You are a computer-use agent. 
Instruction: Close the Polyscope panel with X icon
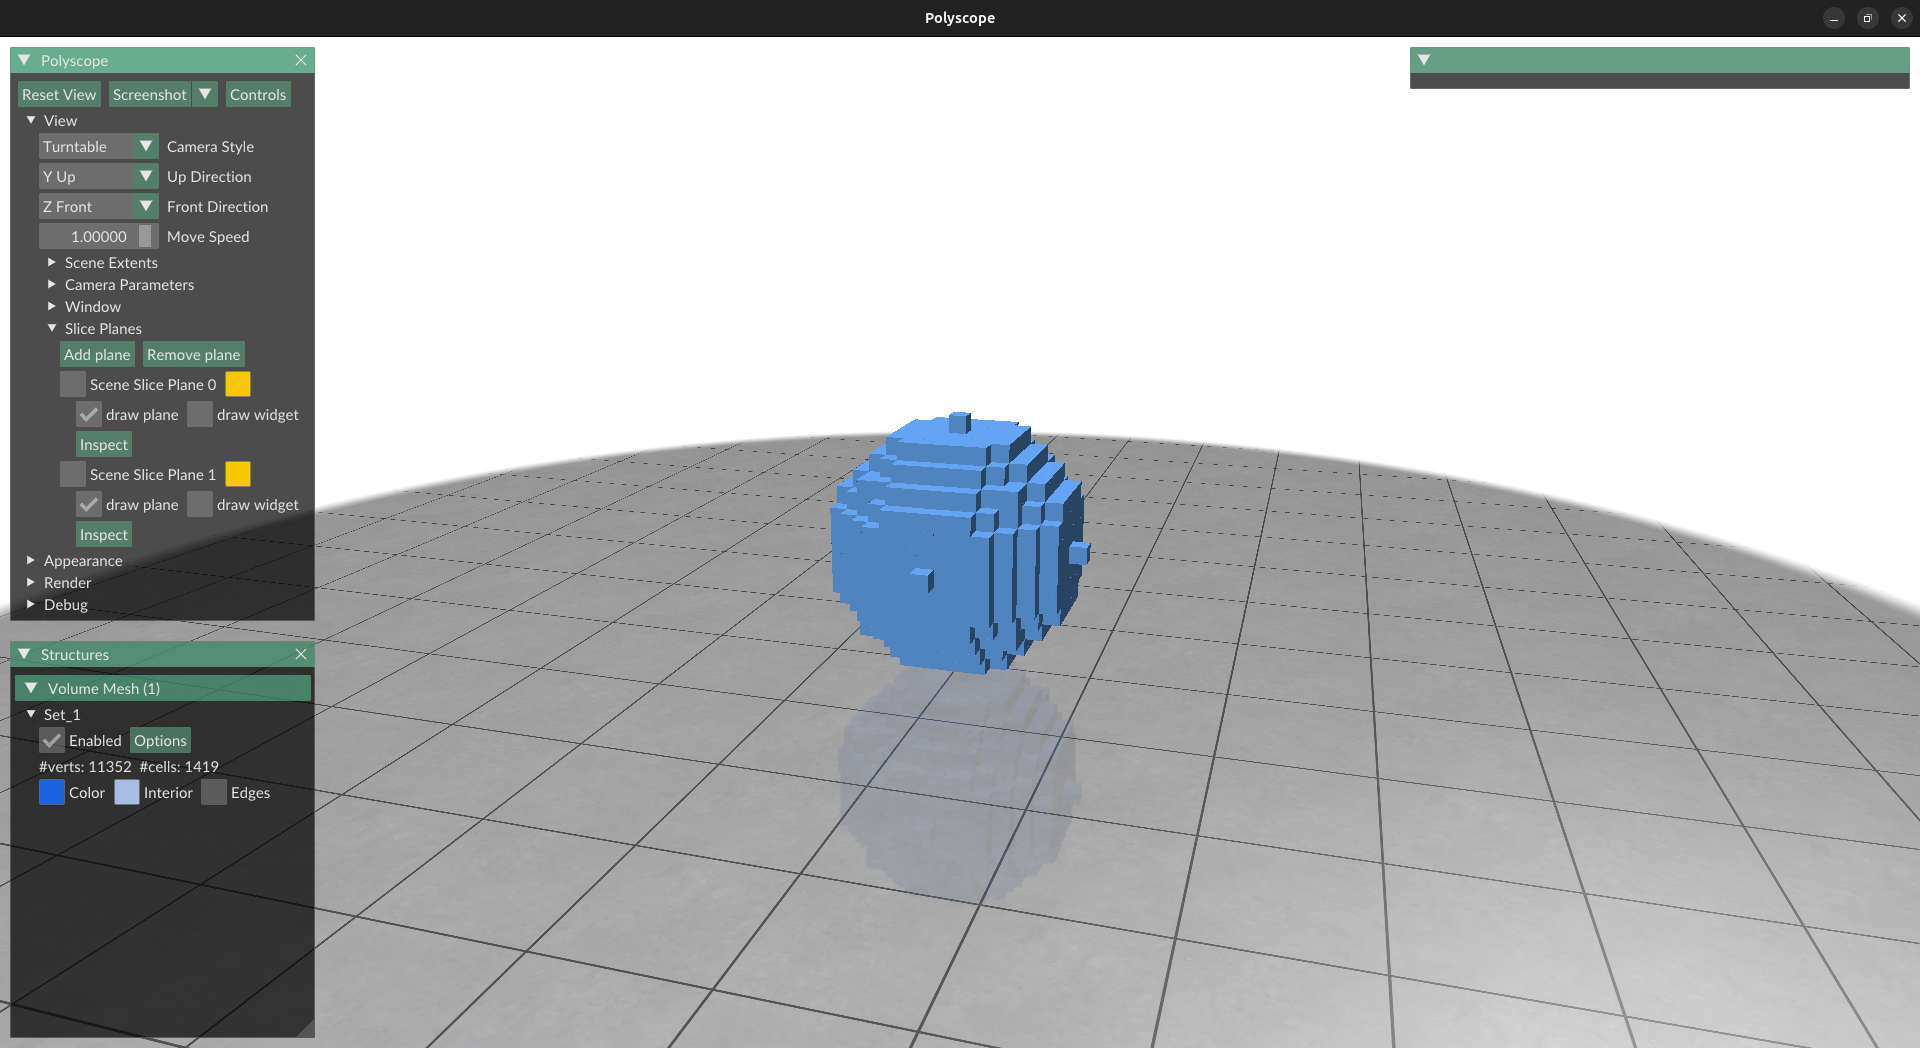(x=301, y=61)
